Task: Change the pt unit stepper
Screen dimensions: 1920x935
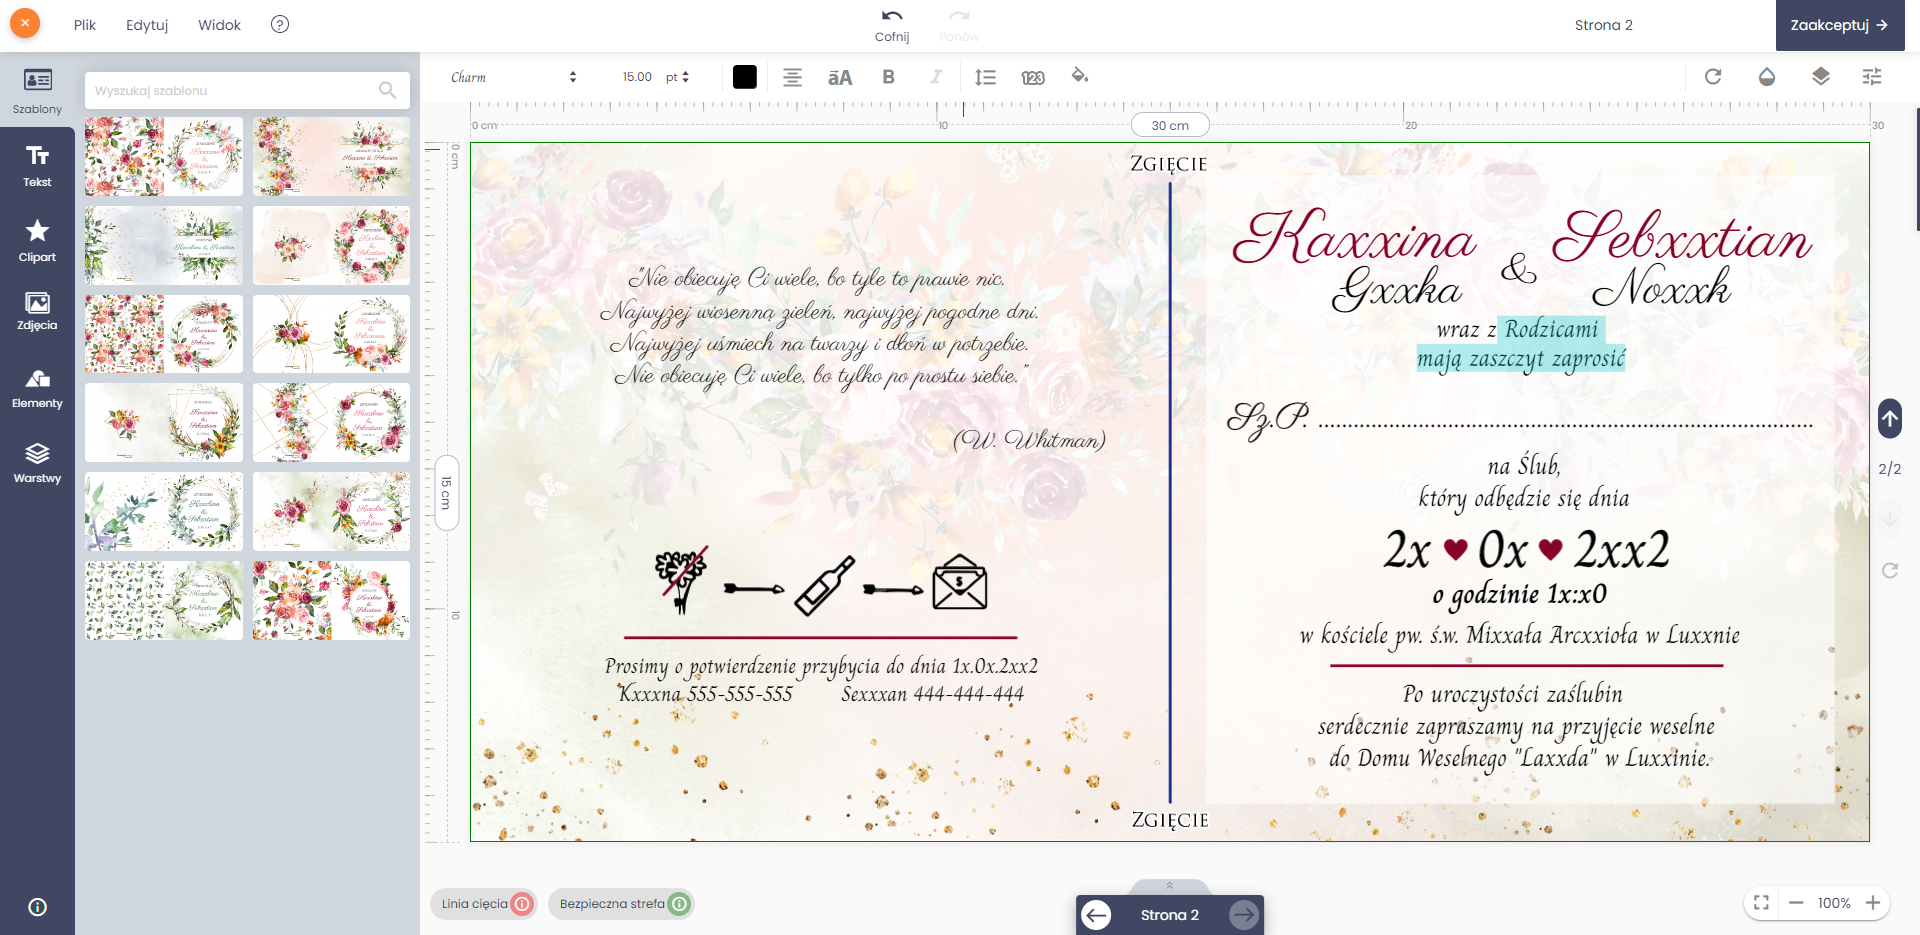Action: click(678, 77)
